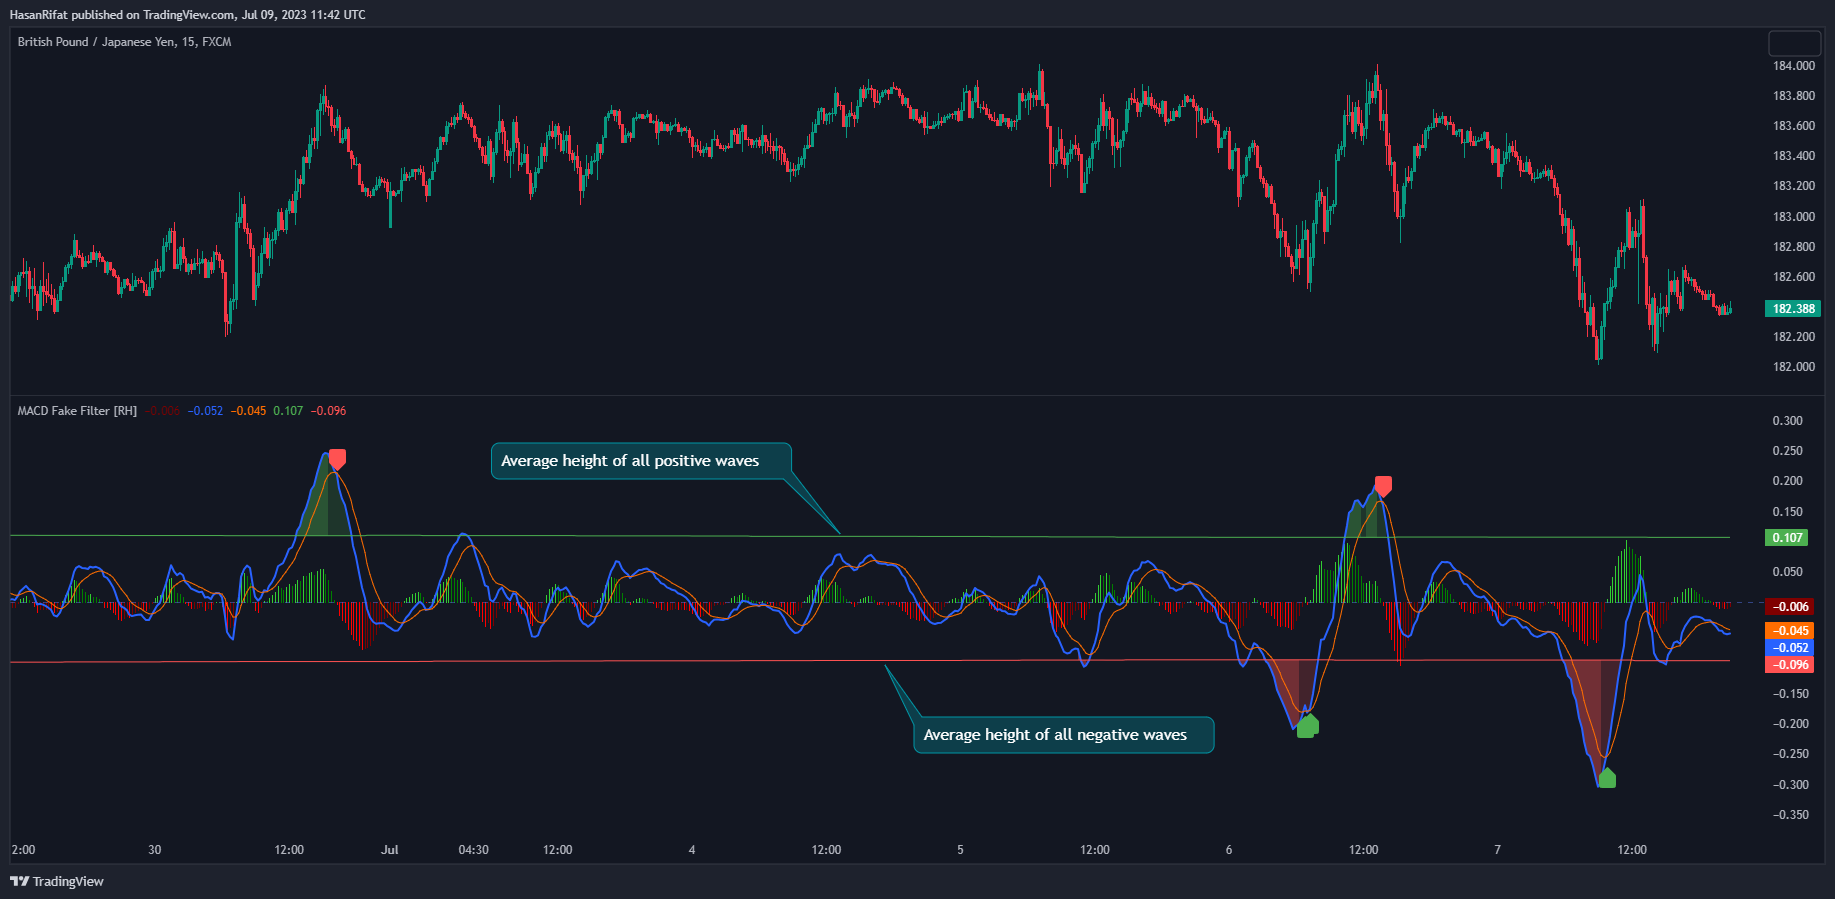
Task: Click the 182.000 price axis tick
Action: click(x=1794, y=367)
